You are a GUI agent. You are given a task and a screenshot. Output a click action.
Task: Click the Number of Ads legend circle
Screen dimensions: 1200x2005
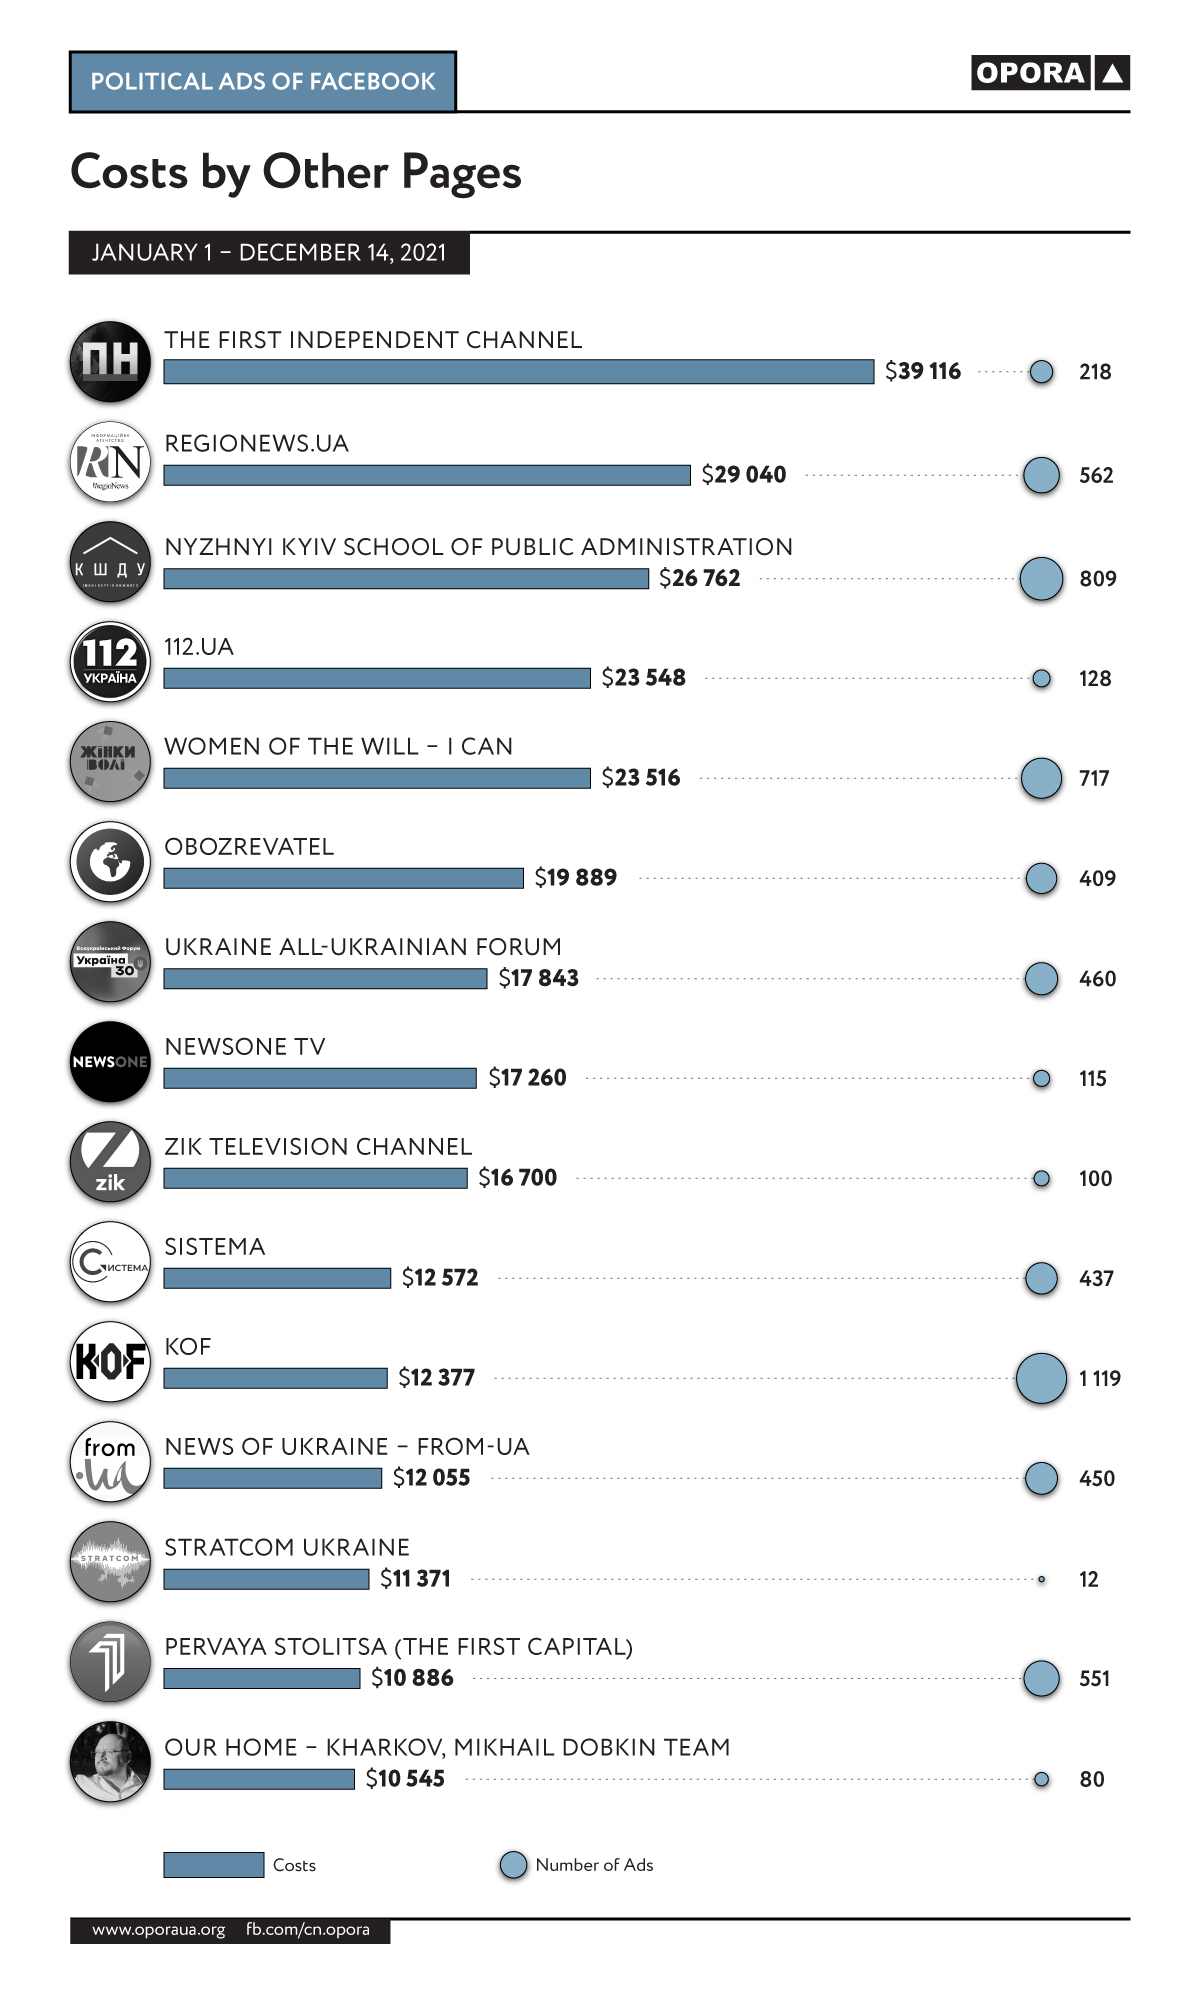[513, 1865]
